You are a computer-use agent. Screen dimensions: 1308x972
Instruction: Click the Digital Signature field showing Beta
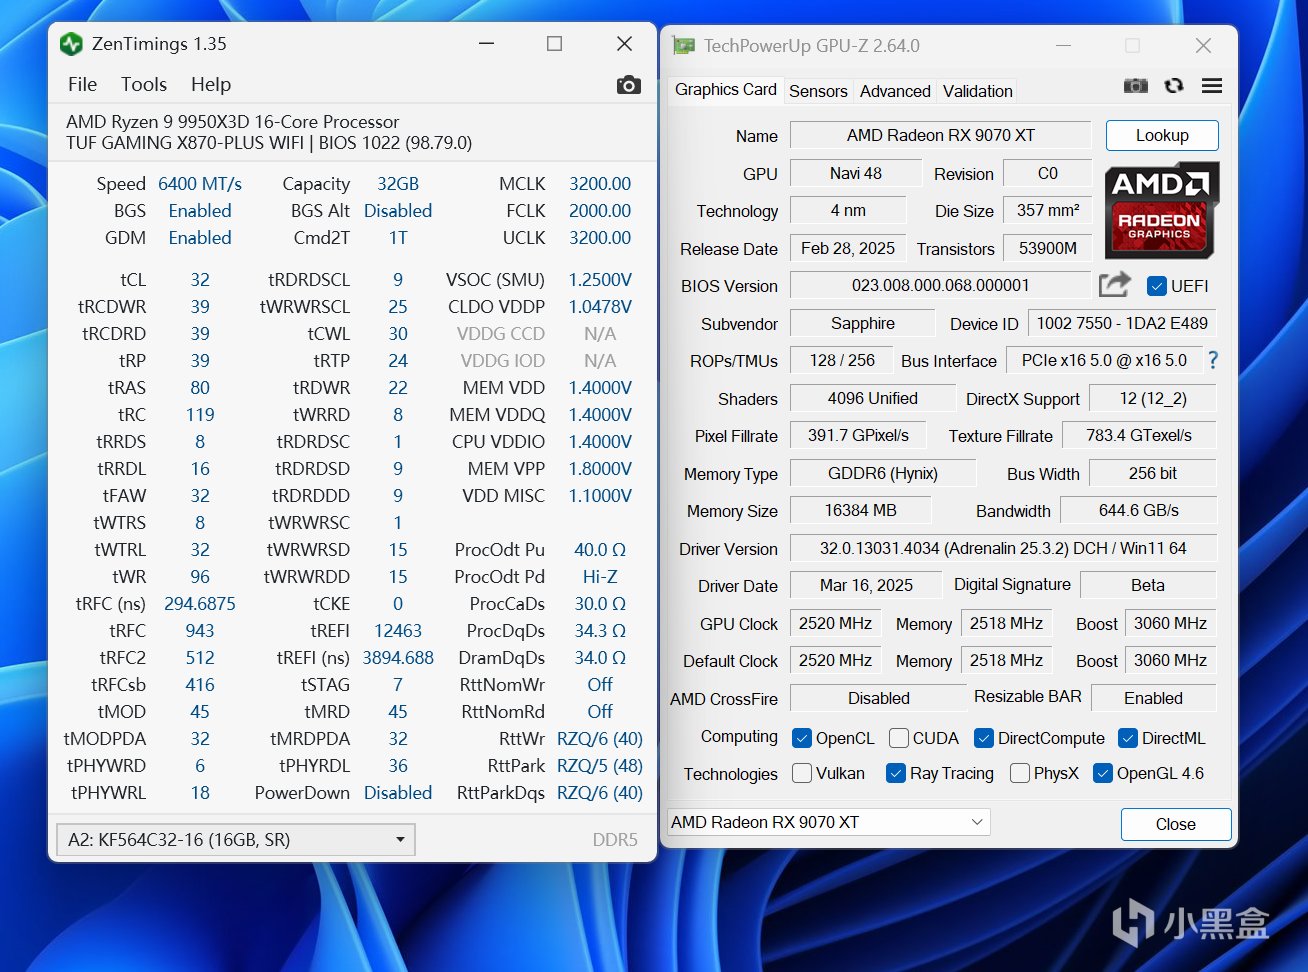point(1148,585)
